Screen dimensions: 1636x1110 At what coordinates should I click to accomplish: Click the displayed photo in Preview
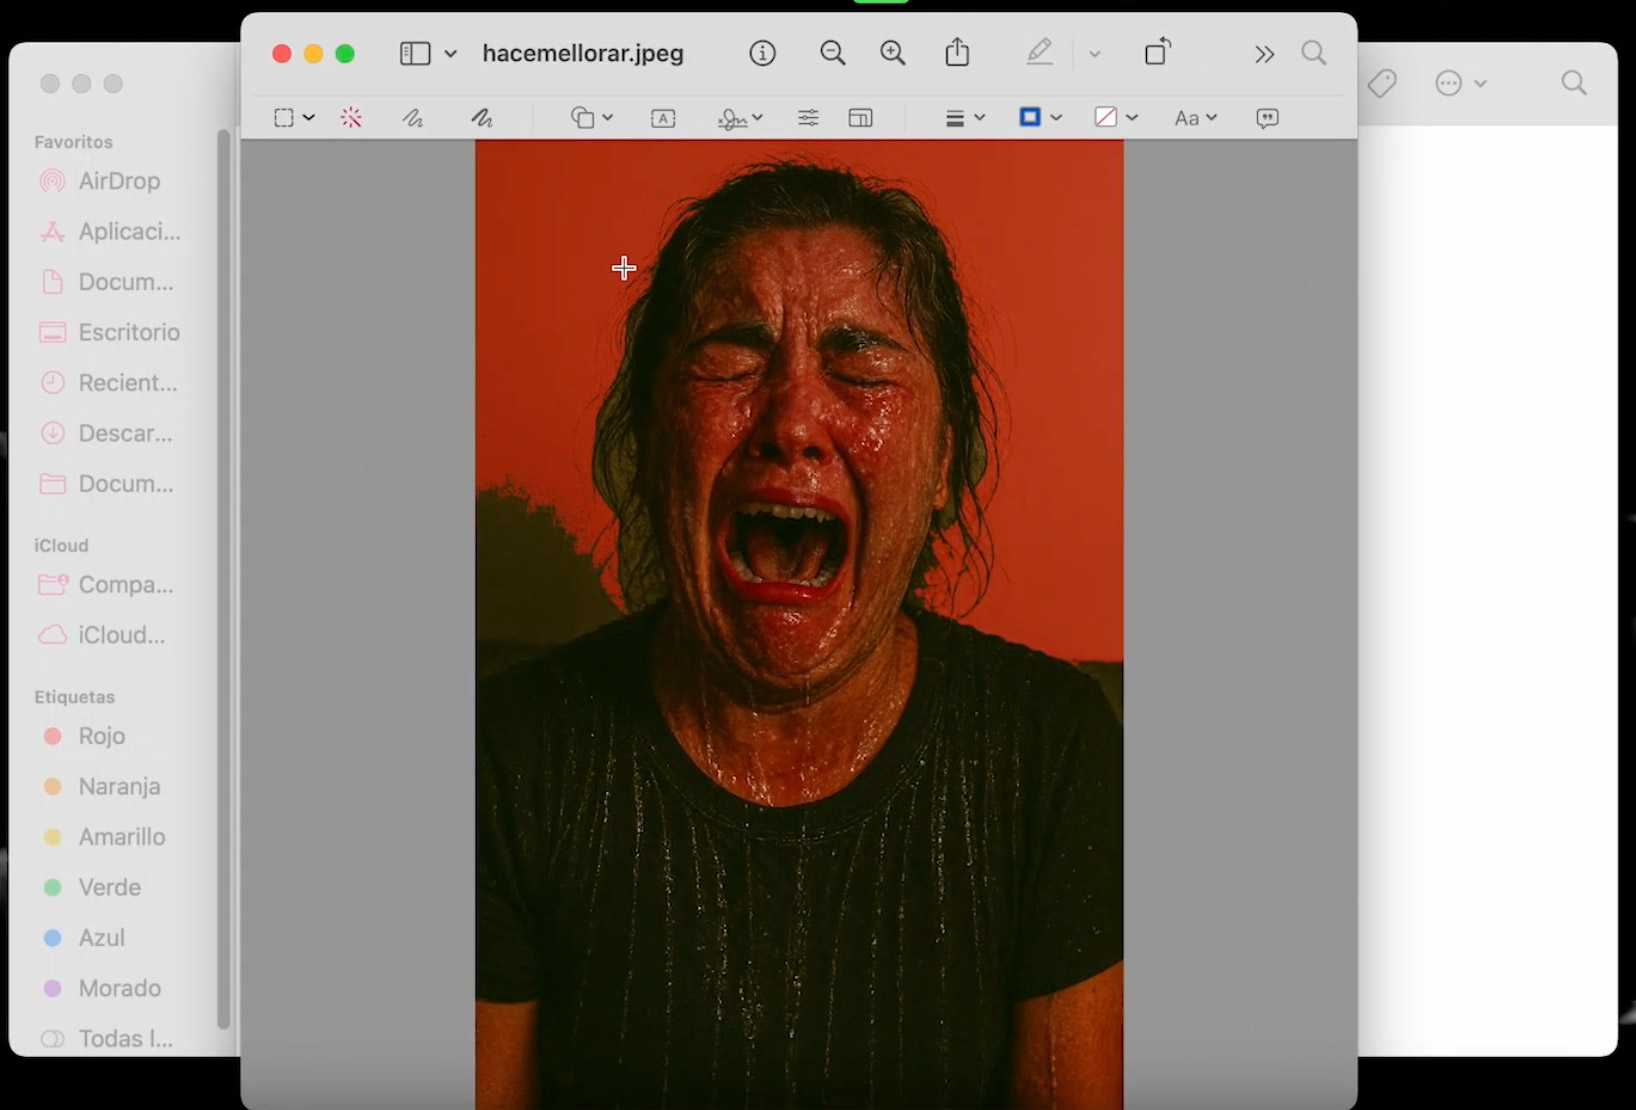pyautogui.click(x=799, y=624)
